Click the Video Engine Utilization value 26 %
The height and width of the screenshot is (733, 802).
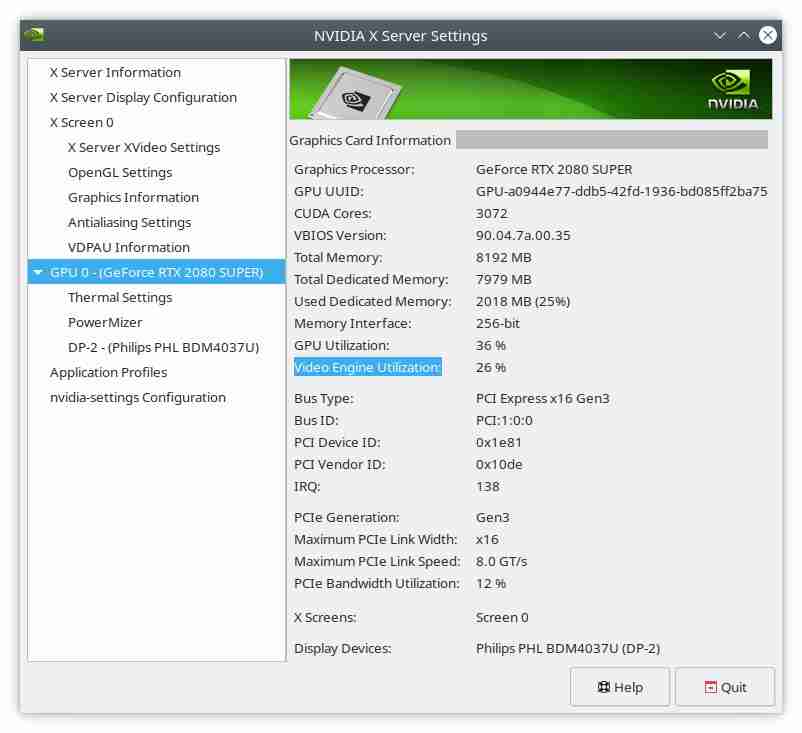(x=491, y=368)
